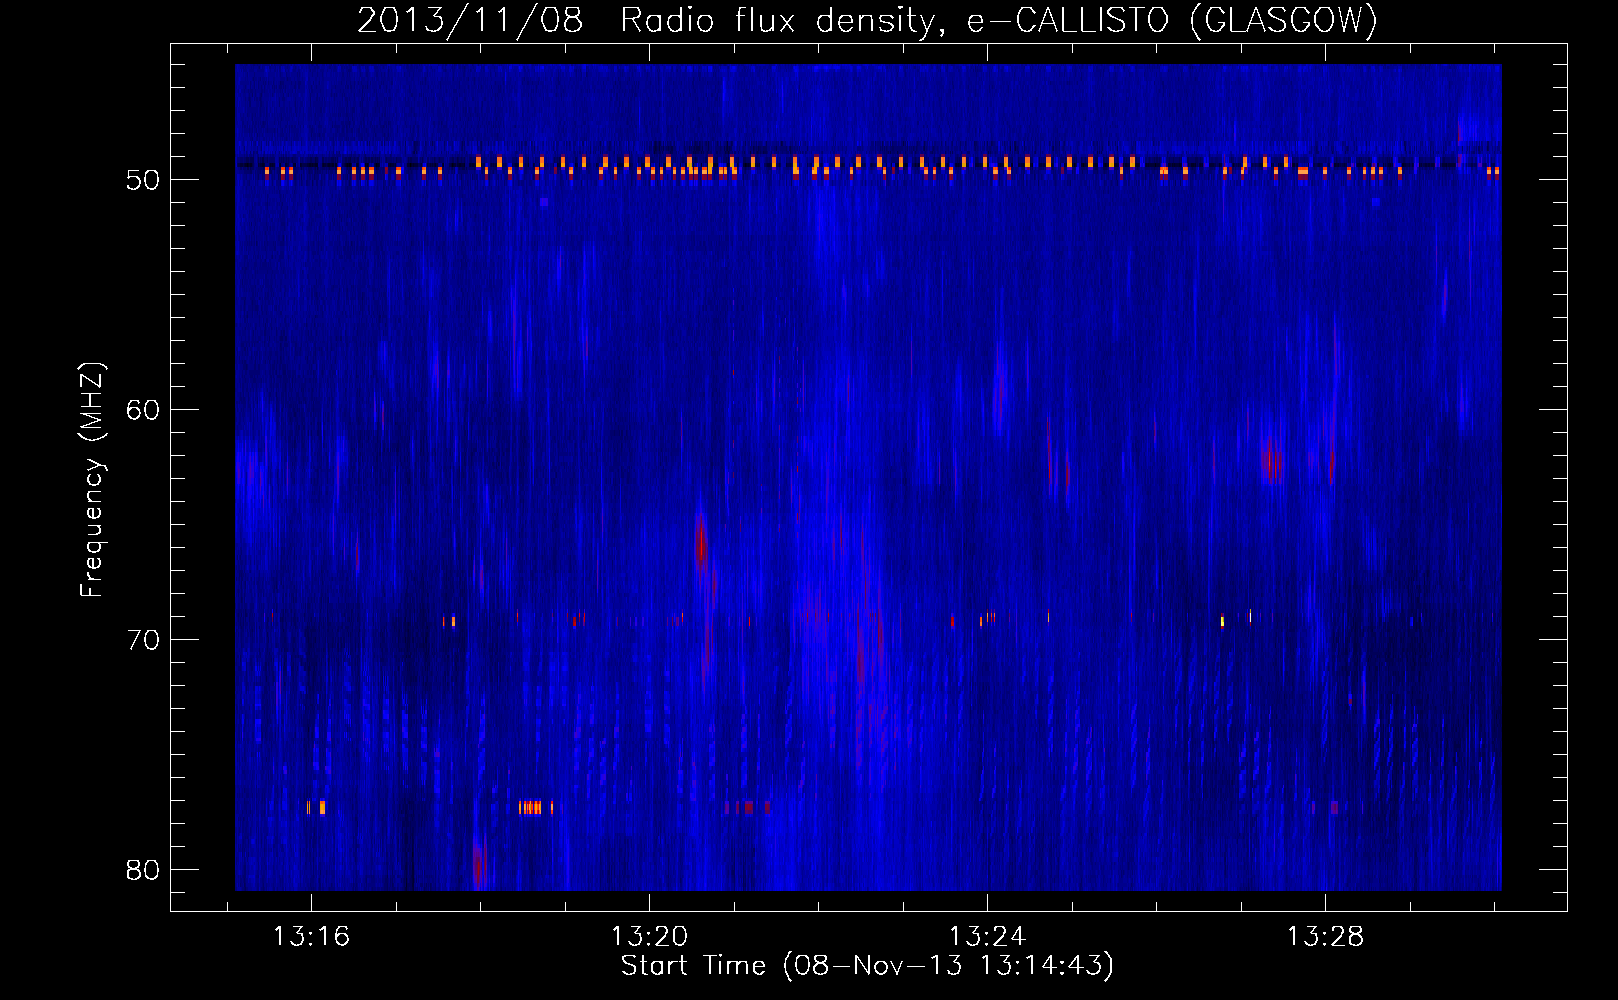Click the '13:28' time tick label
This screenshot has height=1000, width=1618.
coord(1325,937)
